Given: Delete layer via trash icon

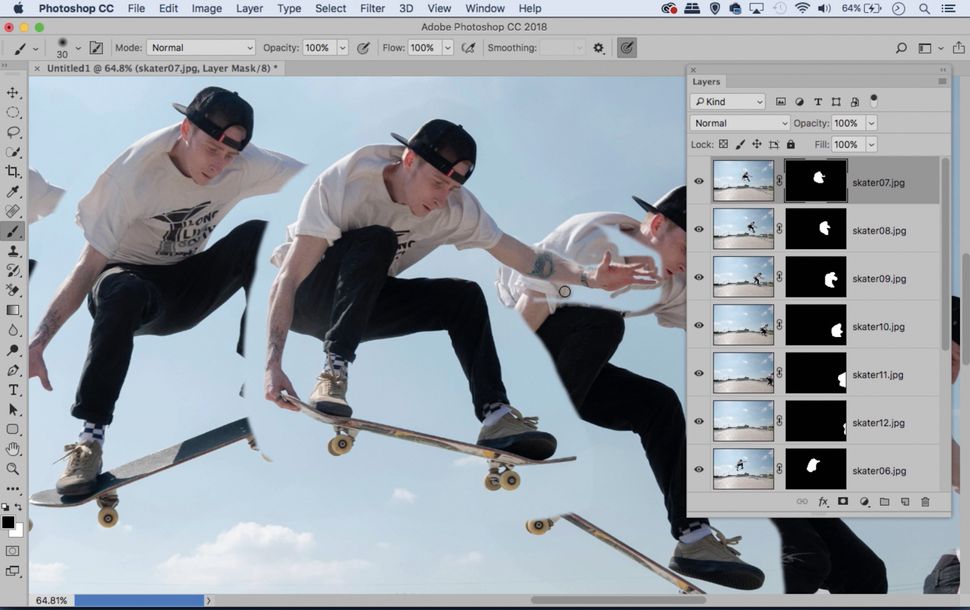Looking at the screenshot, I should (x=926, y=501).
